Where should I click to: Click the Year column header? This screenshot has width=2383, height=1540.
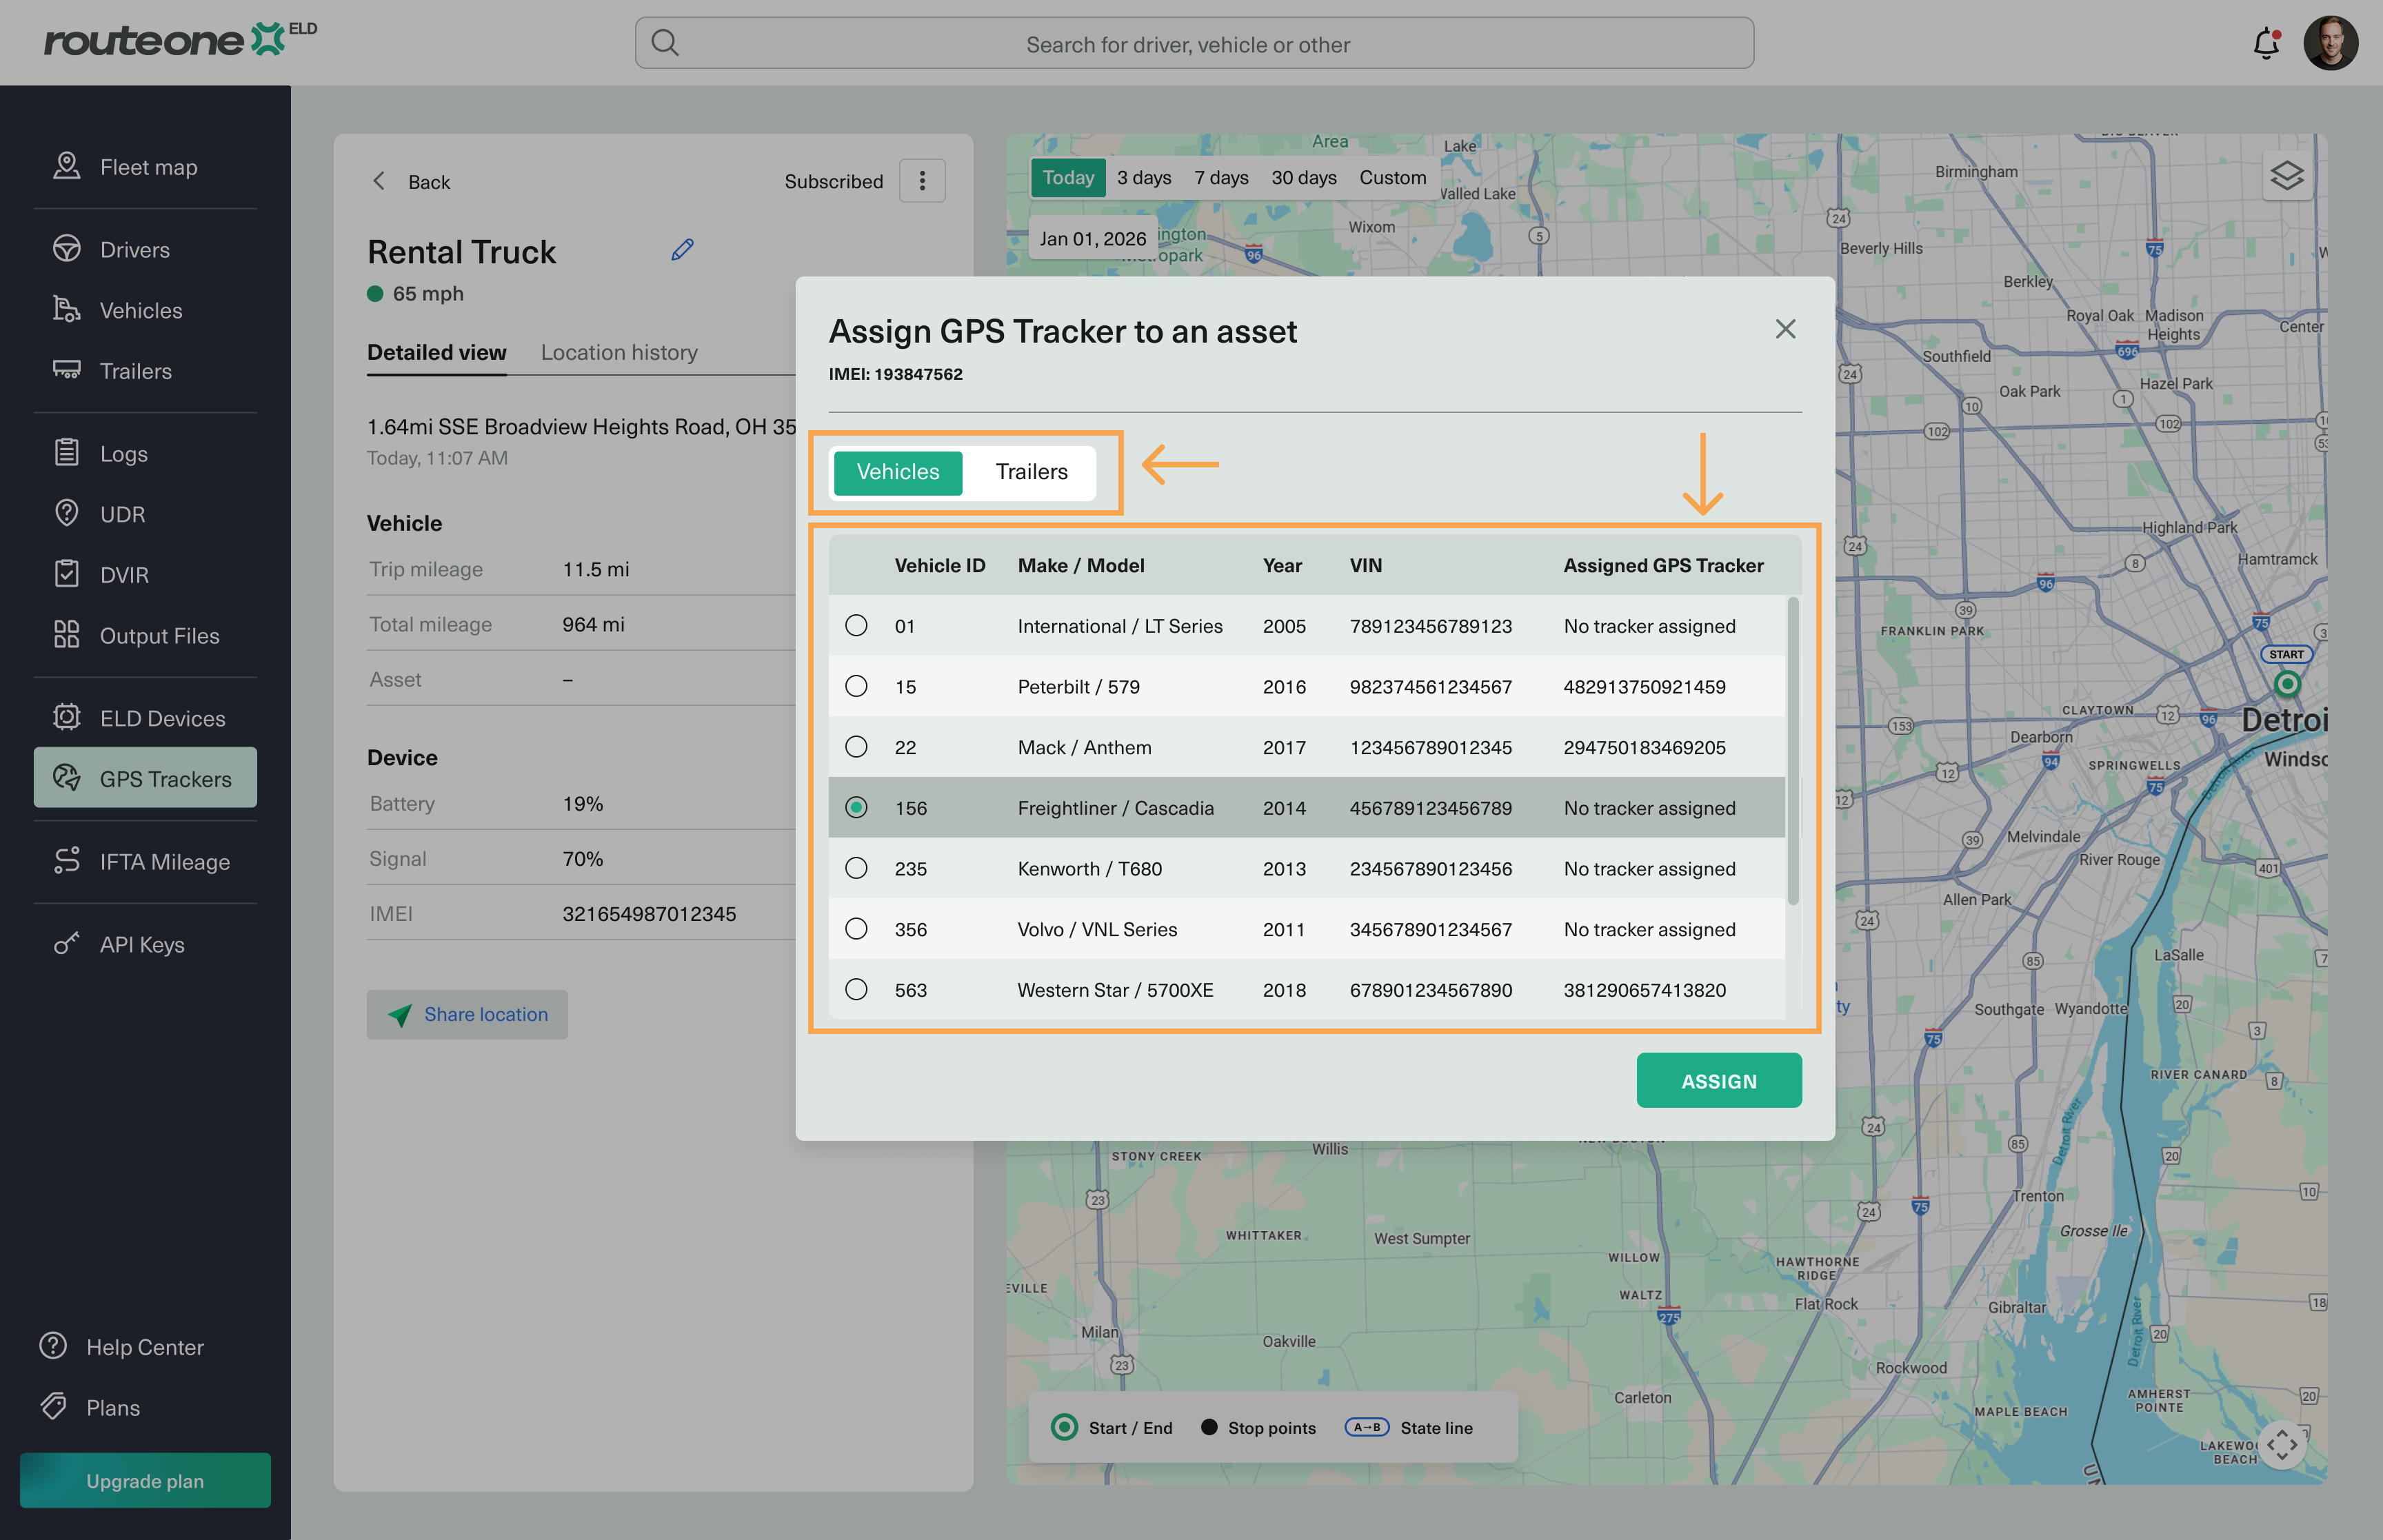(x=1282, y=565)
